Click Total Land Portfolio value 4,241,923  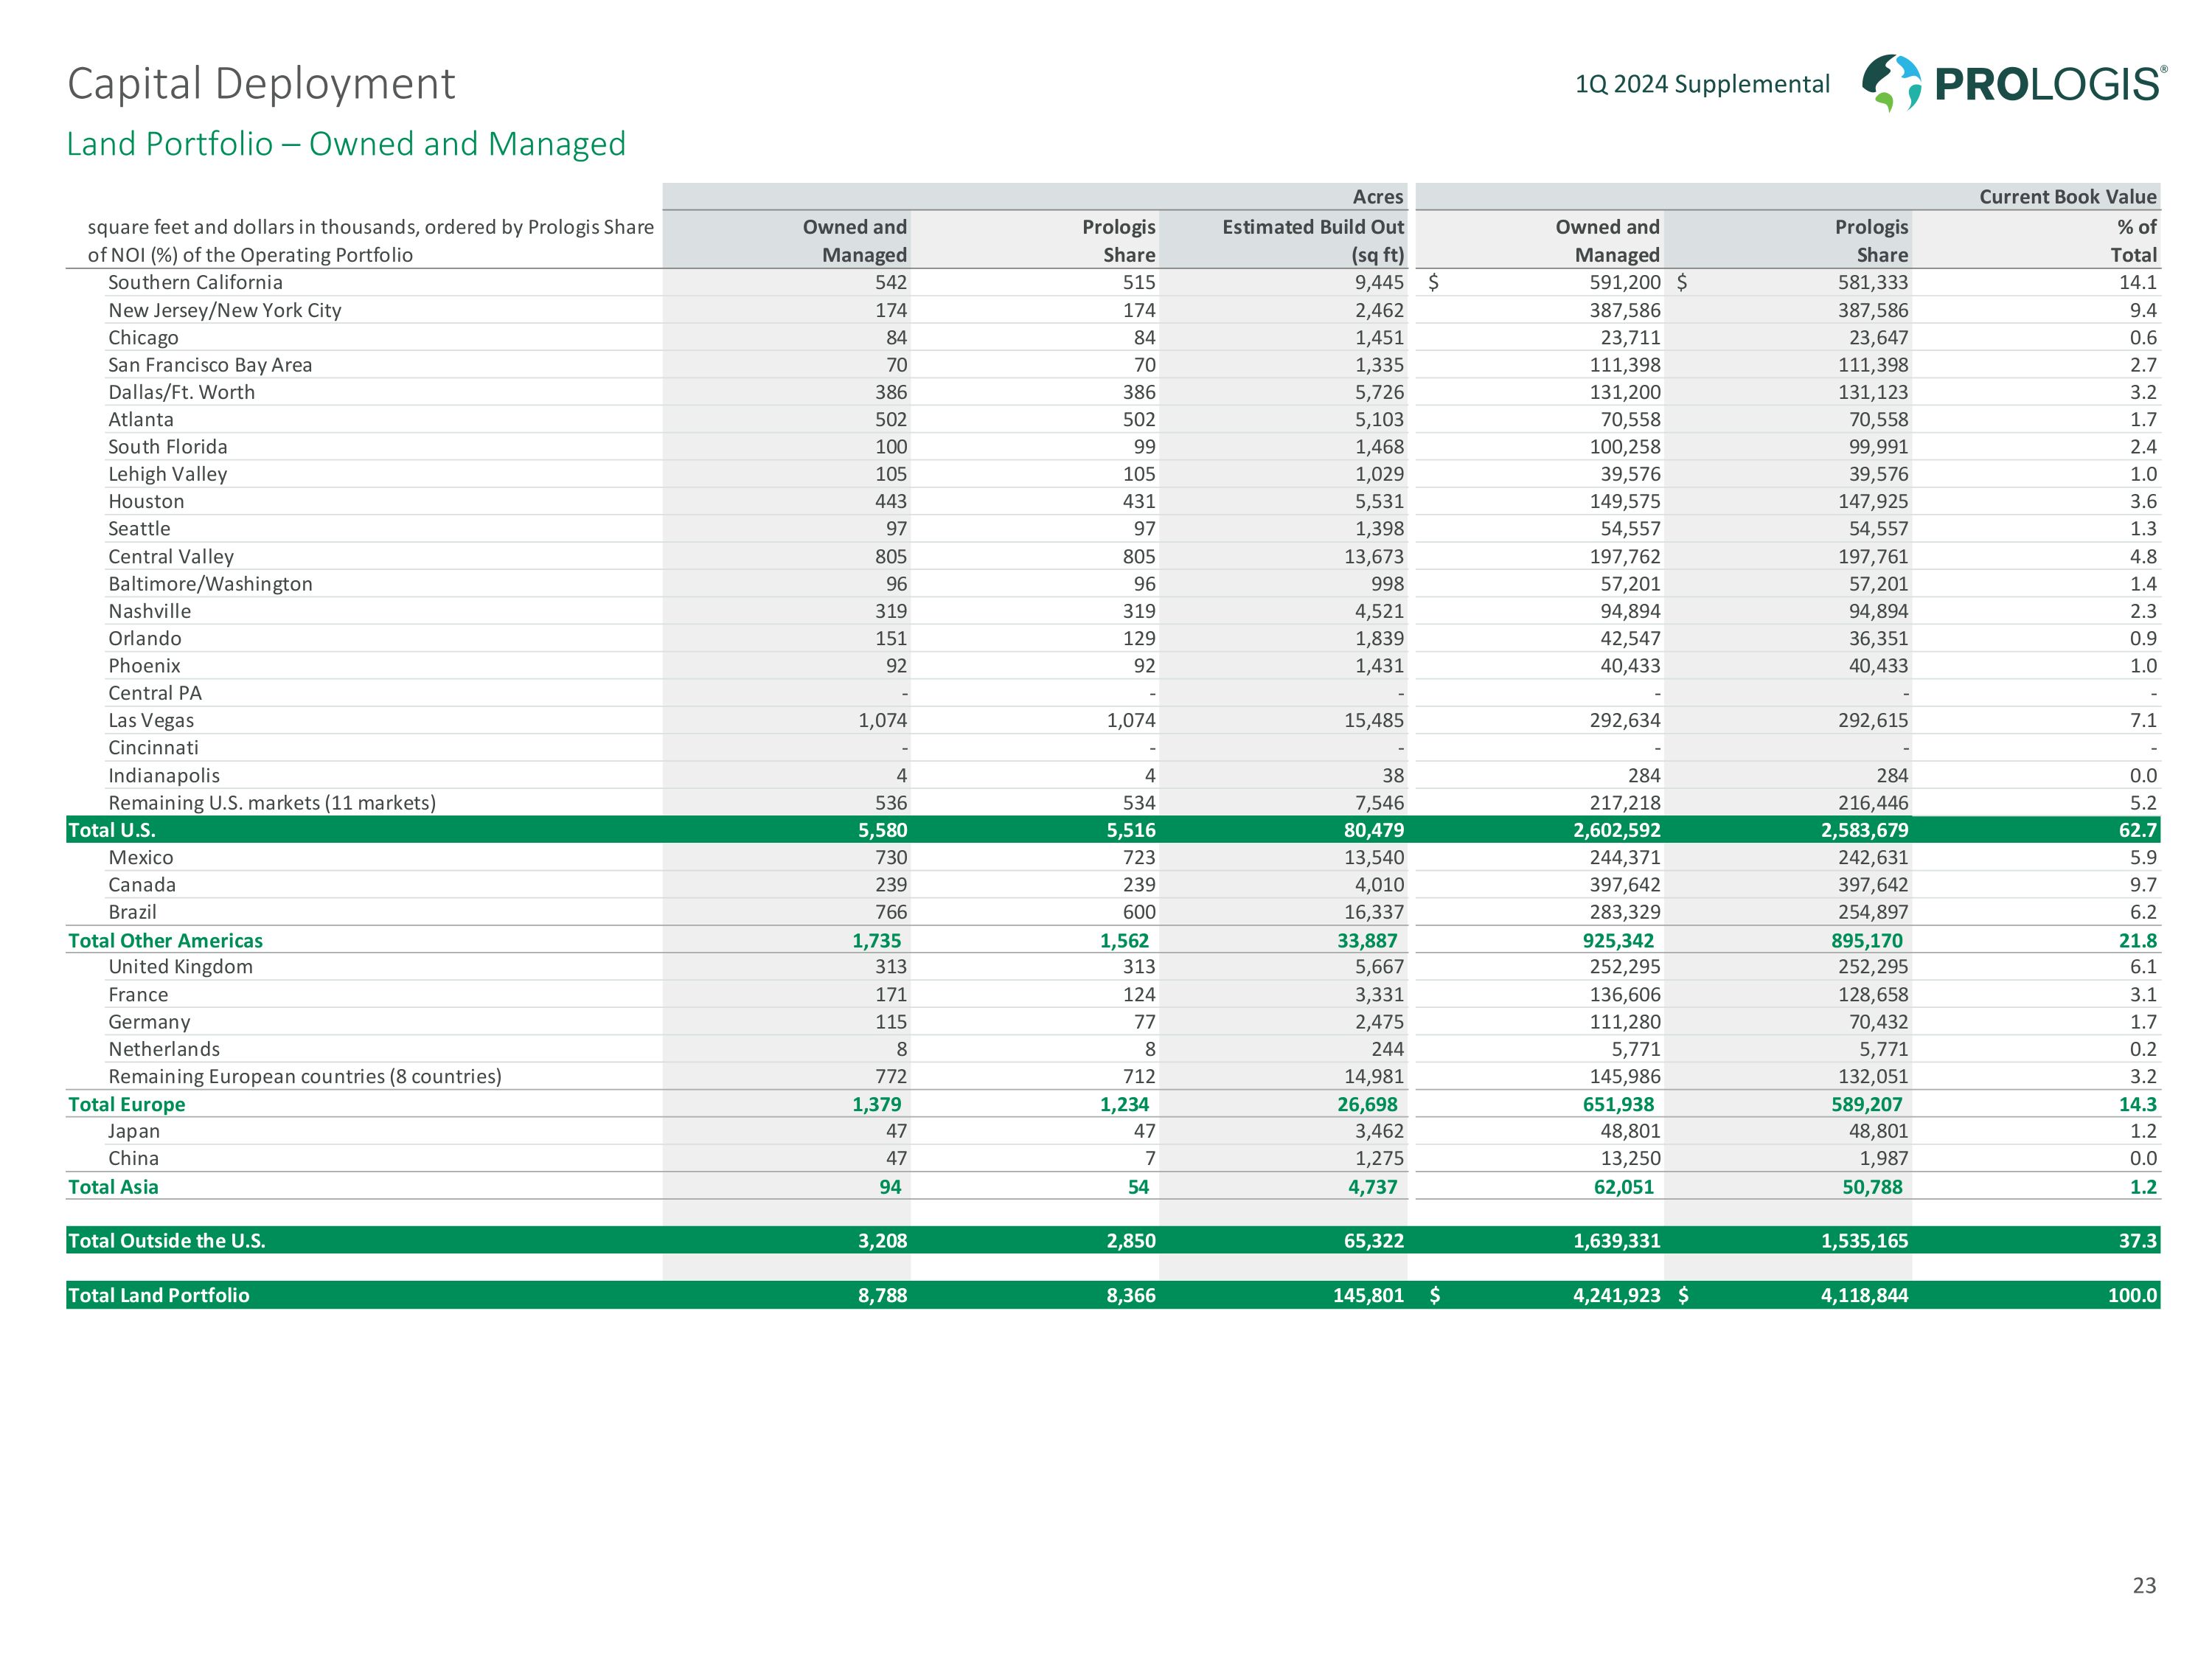[x=1616, y=1295]
